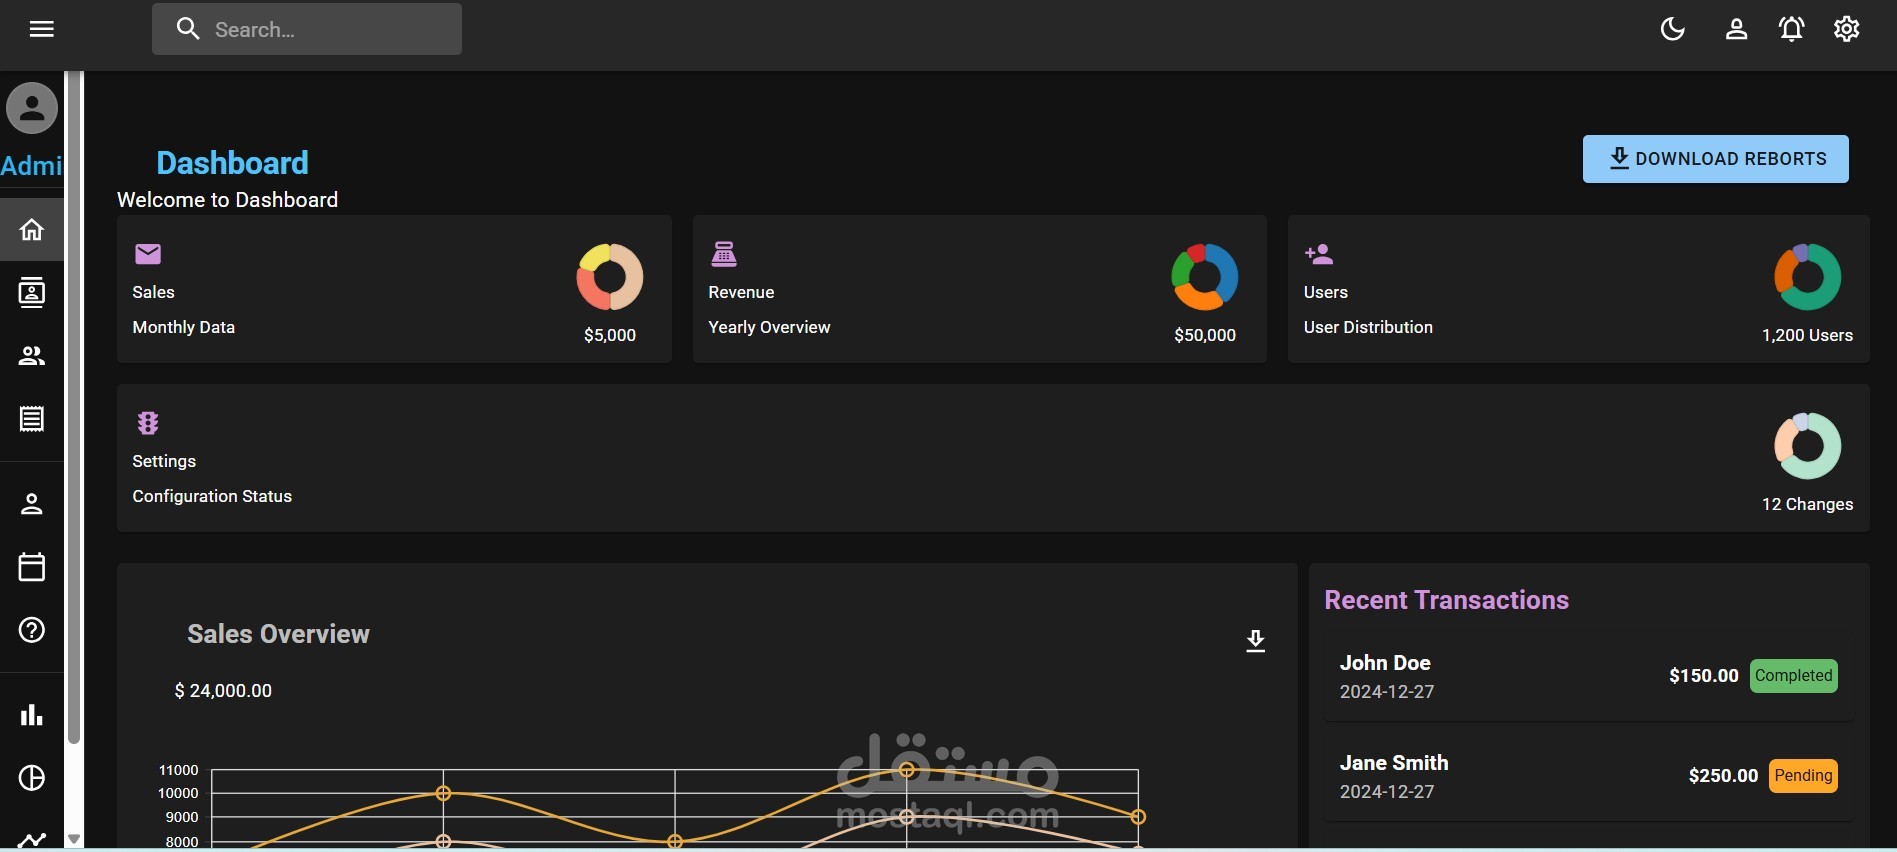The image size is (1897, 852).
Task: Click the magnifier search icon
Action: (x=188, y=29)
